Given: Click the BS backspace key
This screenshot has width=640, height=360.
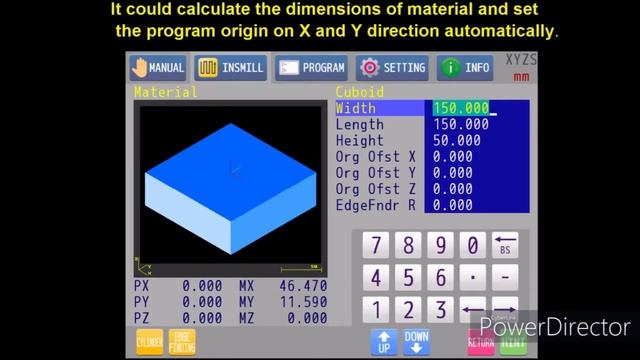Looking at the screenshot, I should pos(505,245).
